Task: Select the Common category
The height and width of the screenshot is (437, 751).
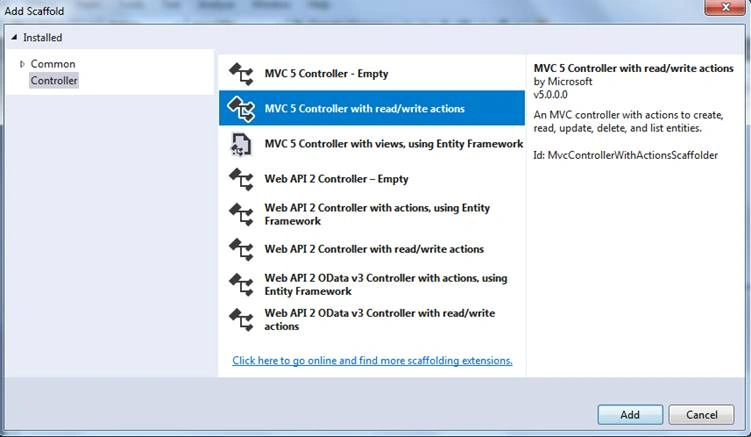Action: [x=53, y=64]
